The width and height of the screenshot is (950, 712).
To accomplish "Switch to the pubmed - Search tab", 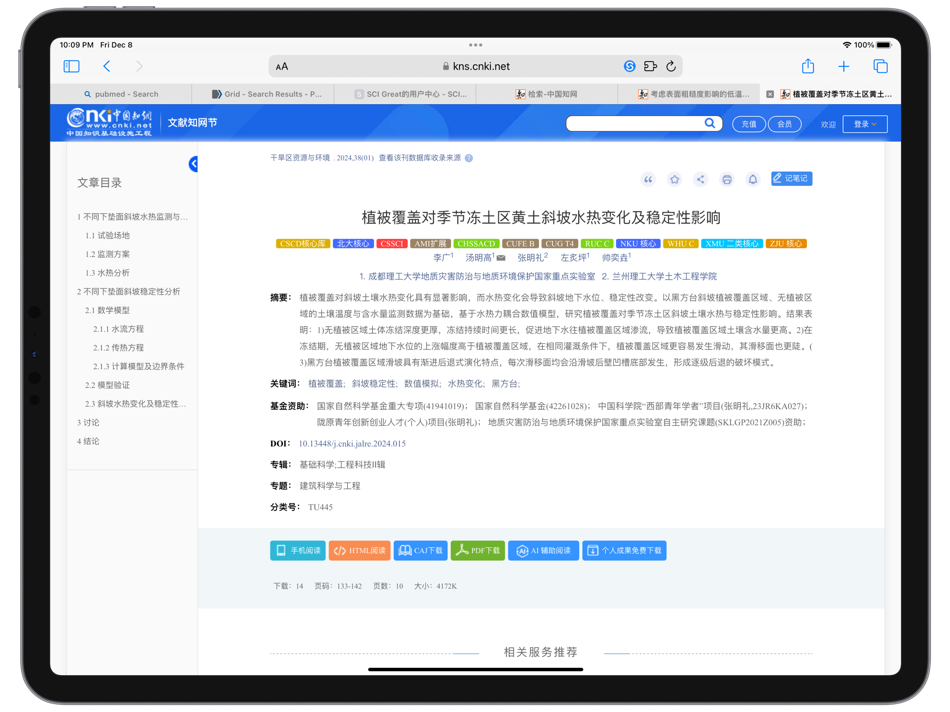I will (x=120, y=94).
